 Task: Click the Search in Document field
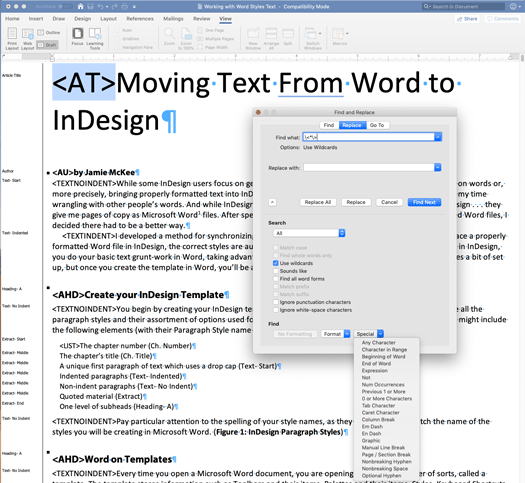point(463,6)
